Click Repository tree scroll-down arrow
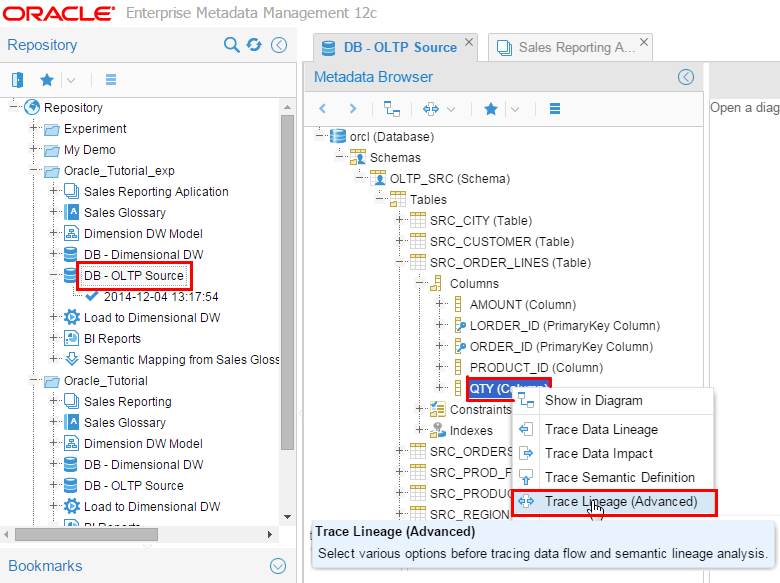780x583 pixels. (x=288, y=517)
